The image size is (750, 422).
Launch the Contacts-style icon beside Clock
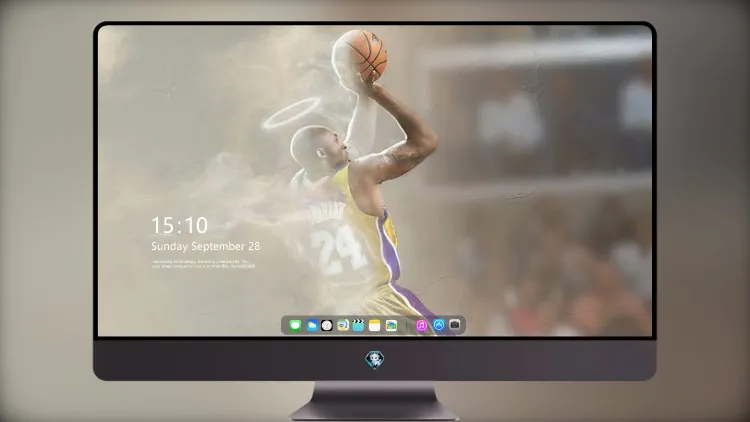pyautogui.click(x=343, y=325)
